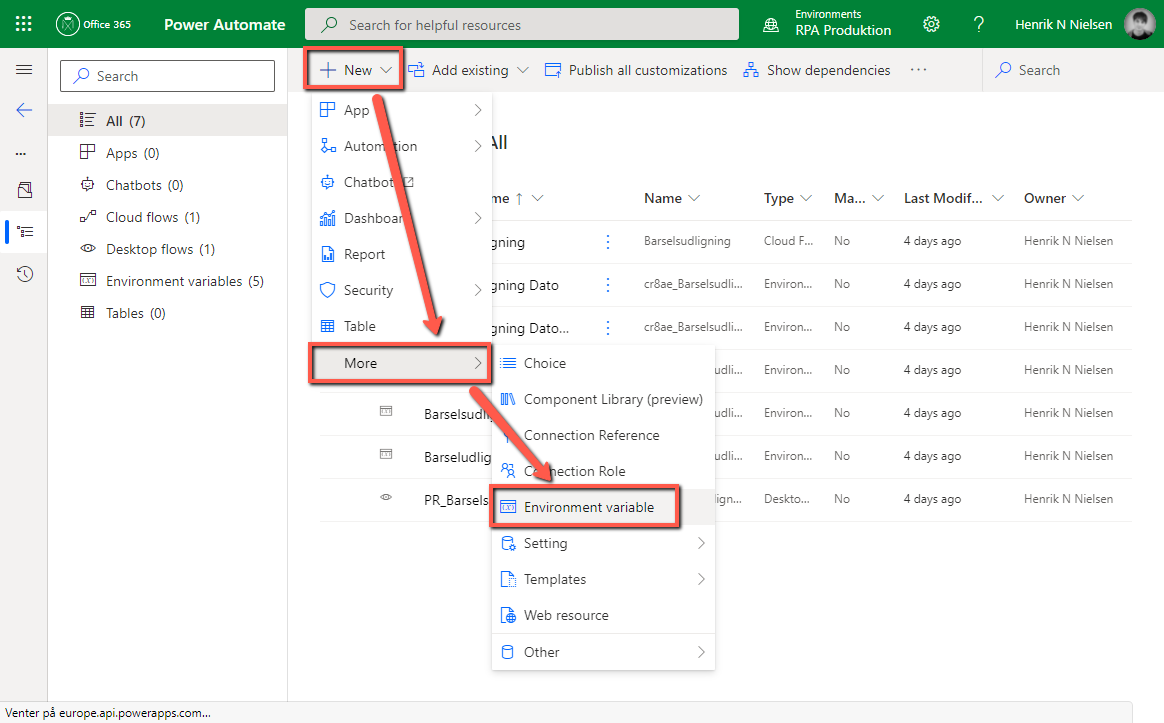Viewport: 1164px width, 723px height.
Task: Select Apps (0) in objects tree
Action: (x=168, y=153)
